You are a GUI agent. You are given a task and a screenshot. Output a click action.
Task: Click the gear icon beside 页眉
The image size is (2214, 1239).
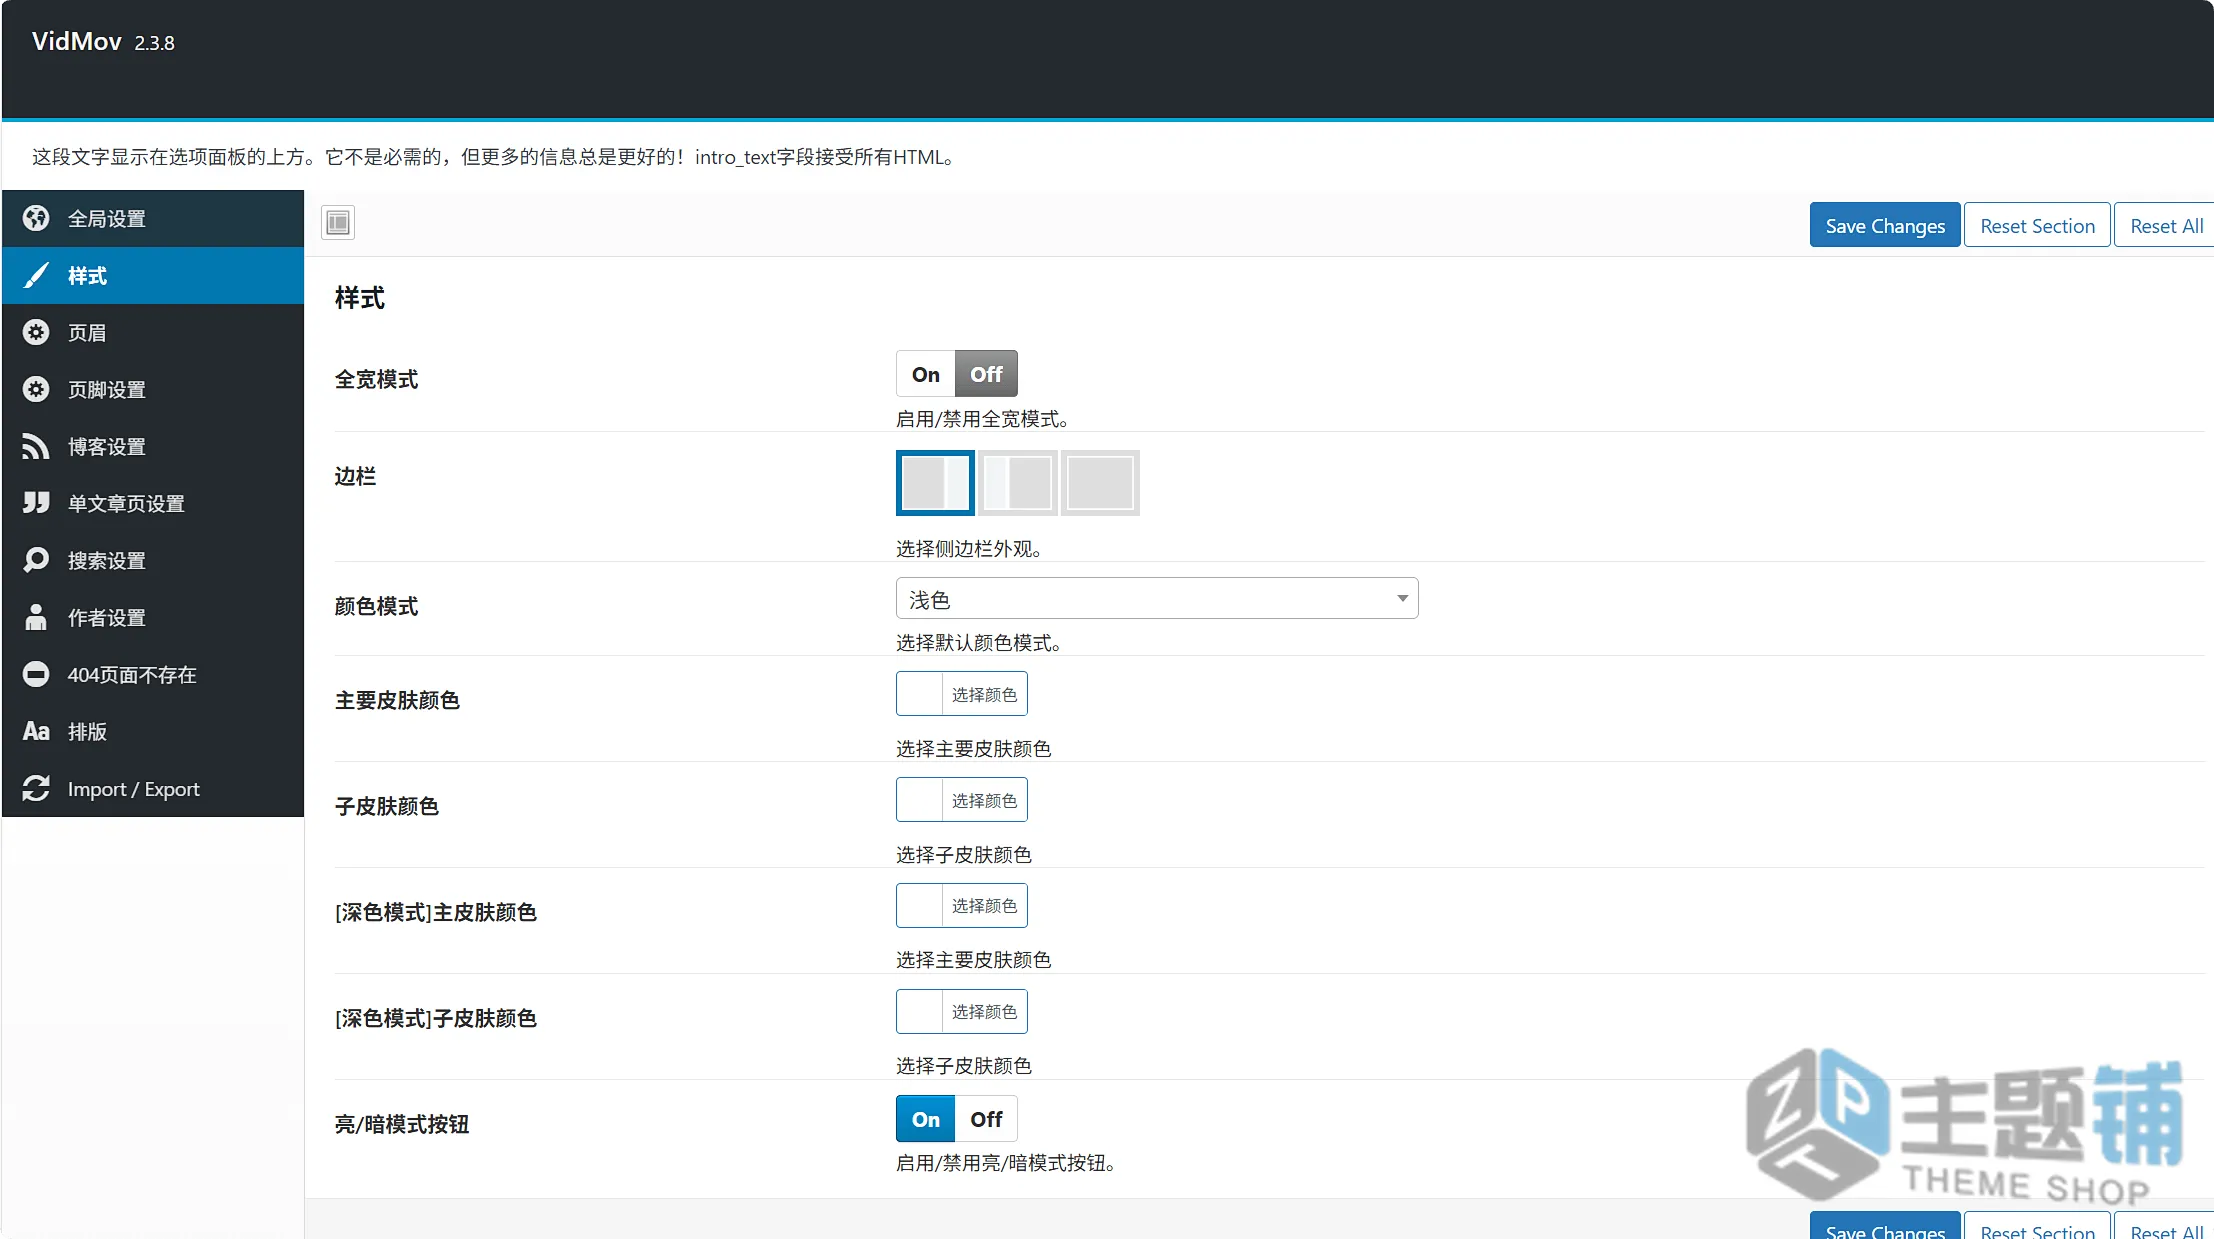[36, 332]
